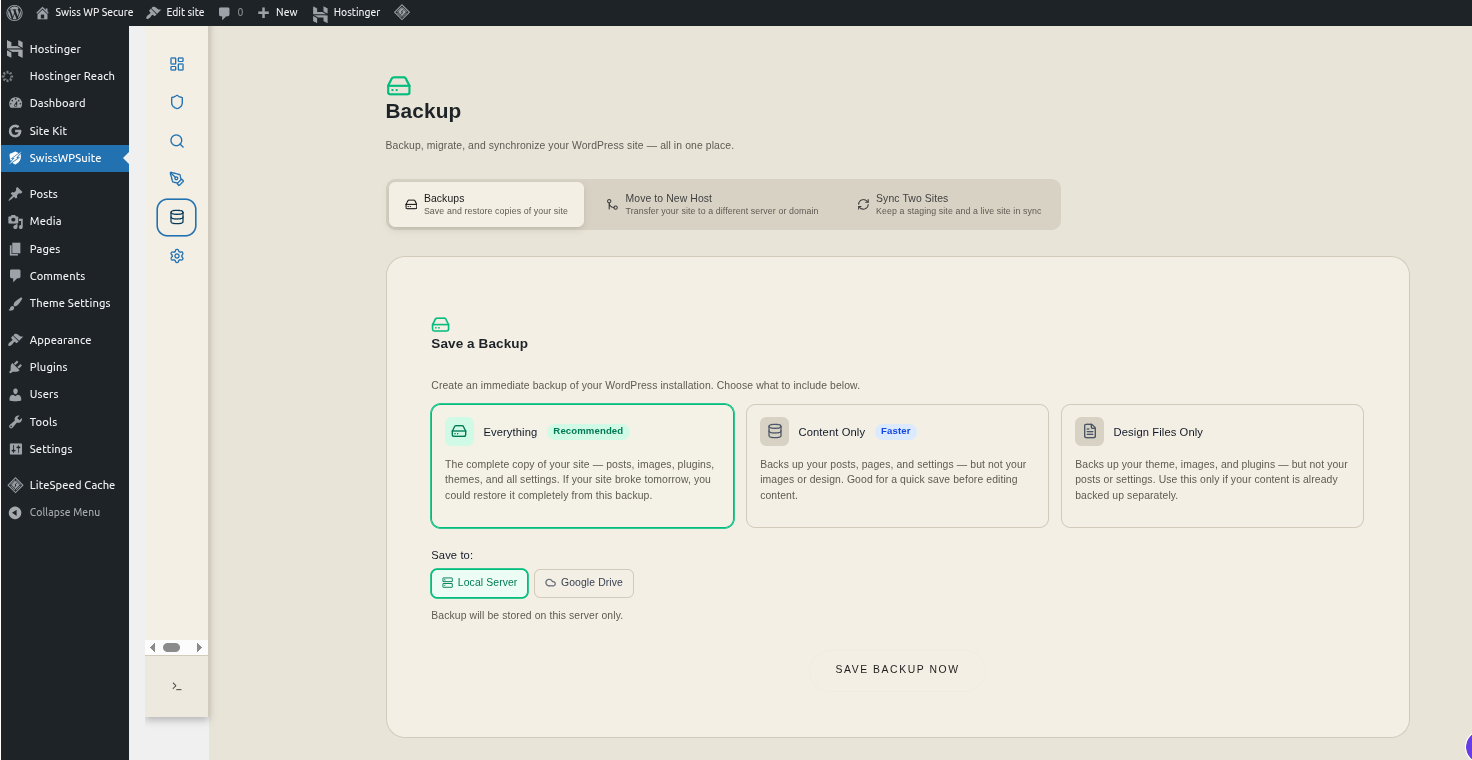Viewport: 1472px width, 760px height.
Task: Click the database backup icon in plugin sidebar
Action: 177,217
